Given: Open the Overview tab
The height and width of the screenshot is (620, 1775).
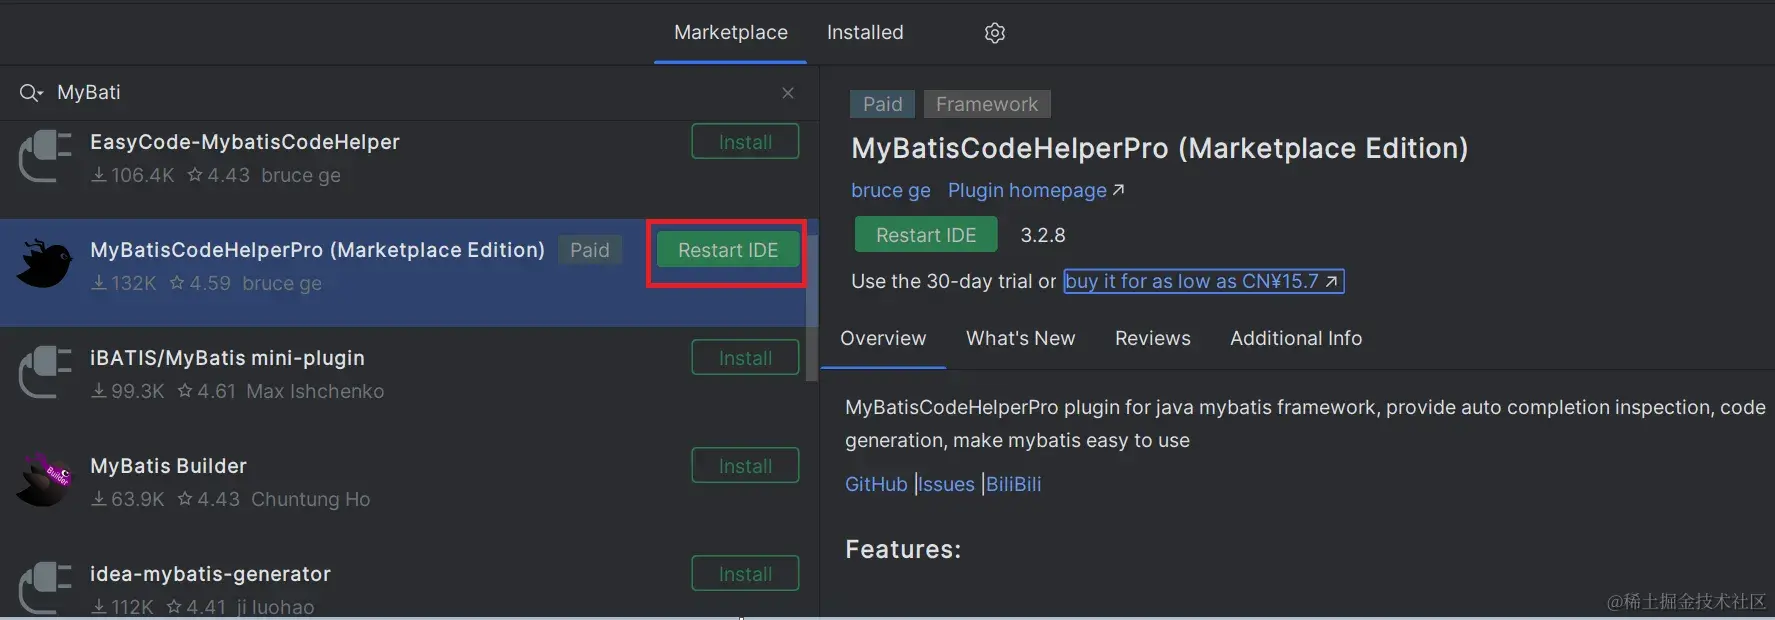Looking at the screenshot, I should (883, 338).
